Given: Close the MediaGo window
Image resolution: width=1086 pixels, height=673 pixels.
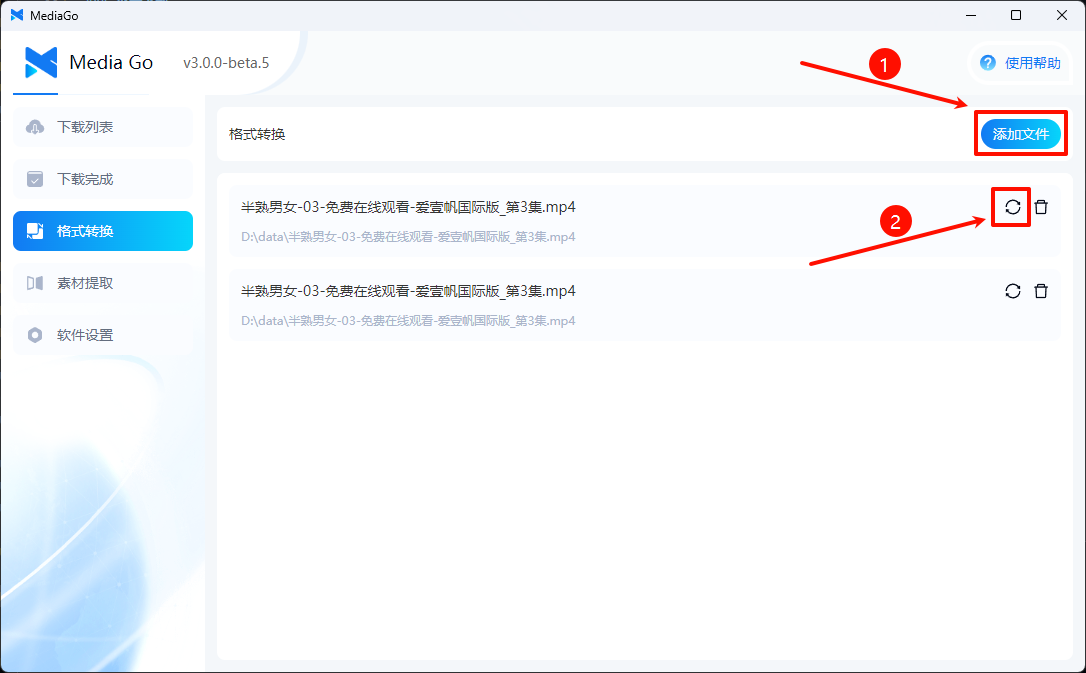Looking at the screenshot, I should click(x=1061, y=15).
